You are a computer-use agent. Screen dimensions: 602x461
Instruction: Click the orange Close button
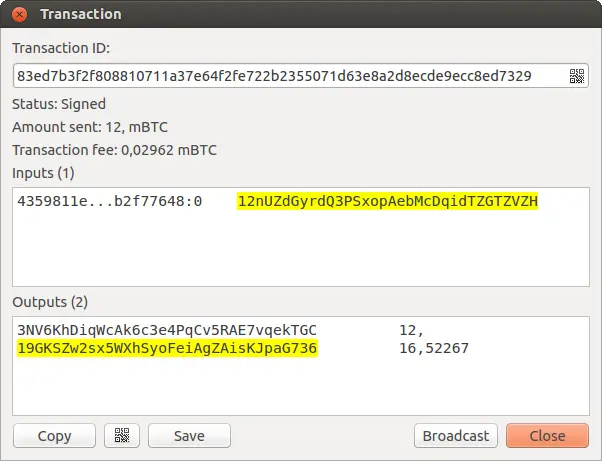pyautogui.click(x=547, y=436)
